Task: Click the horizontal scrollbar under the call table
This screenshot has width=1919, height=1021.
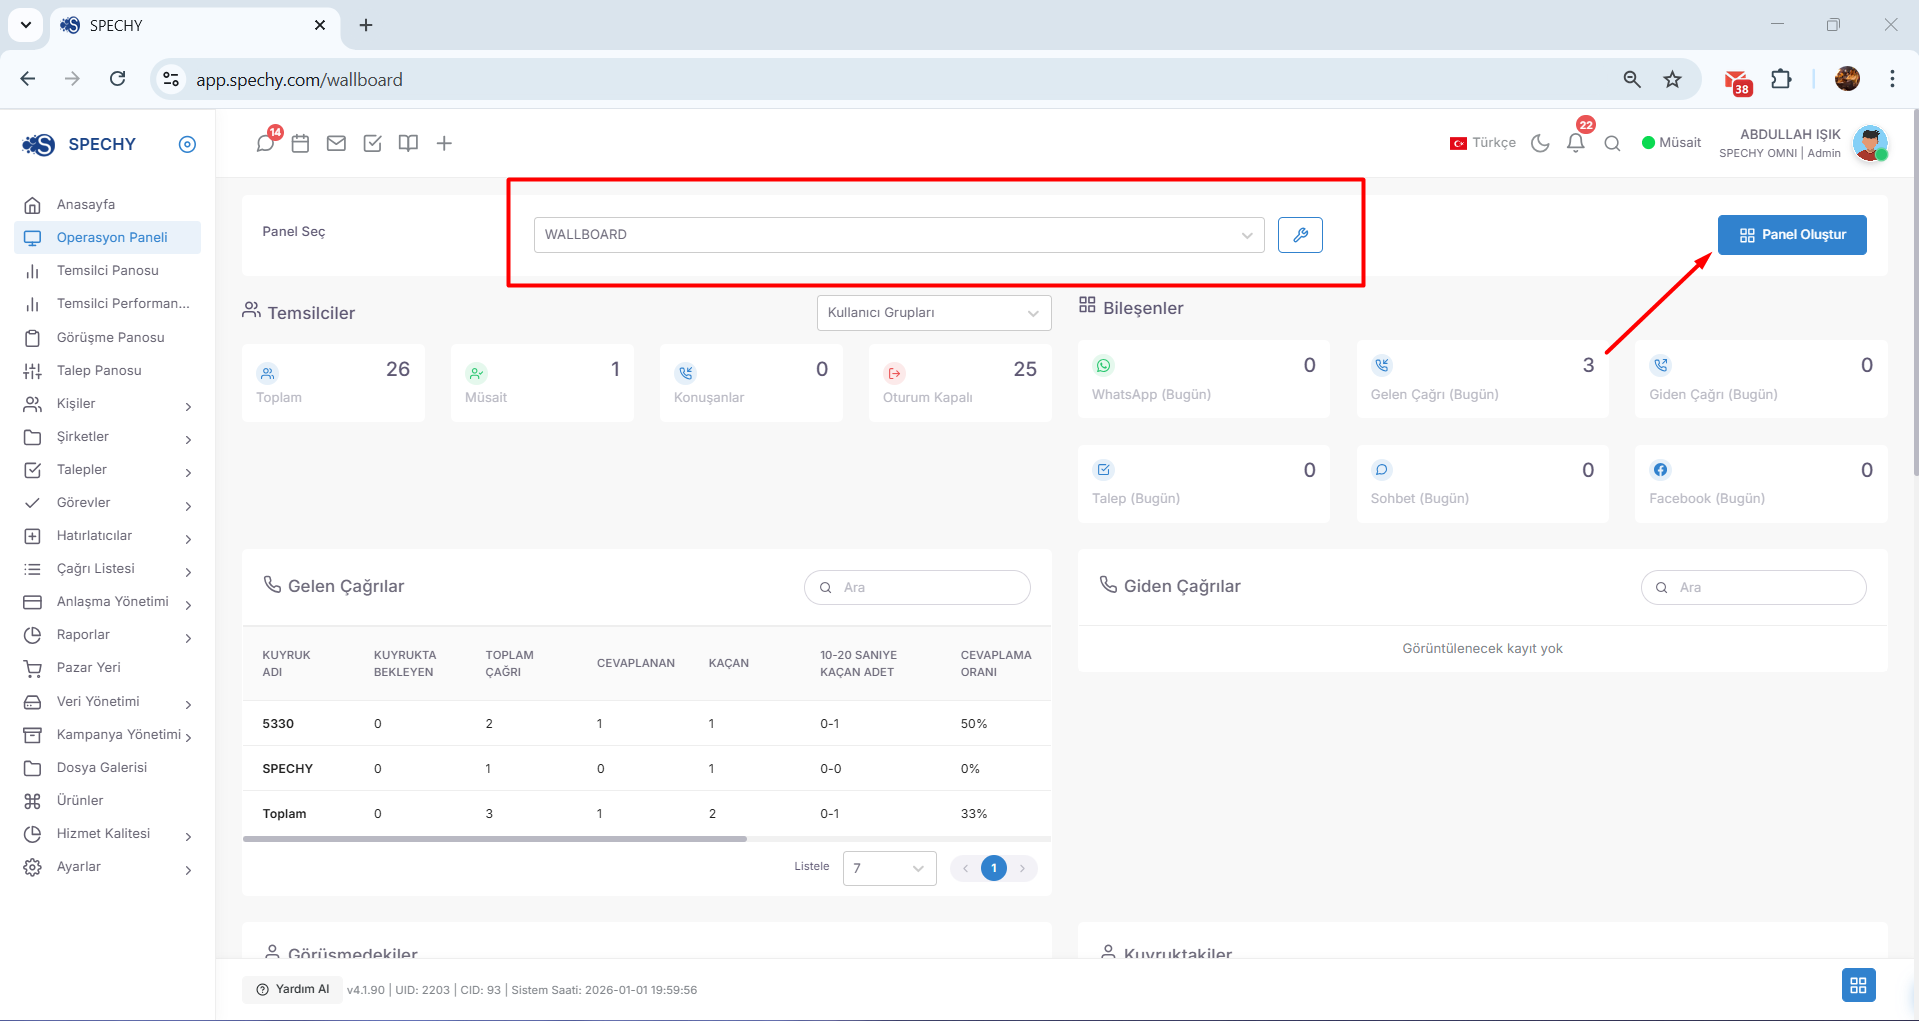Action: pyautogui.click(x=495, y=839)
